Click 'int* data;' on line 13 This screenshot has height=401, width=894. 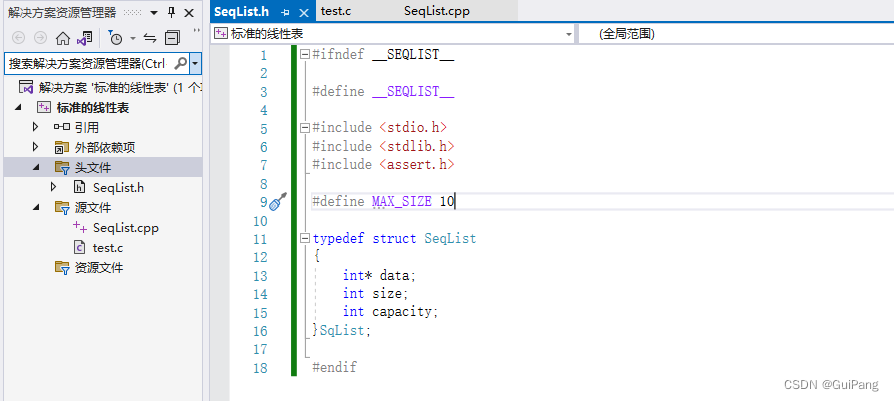(x=380, y=276)
